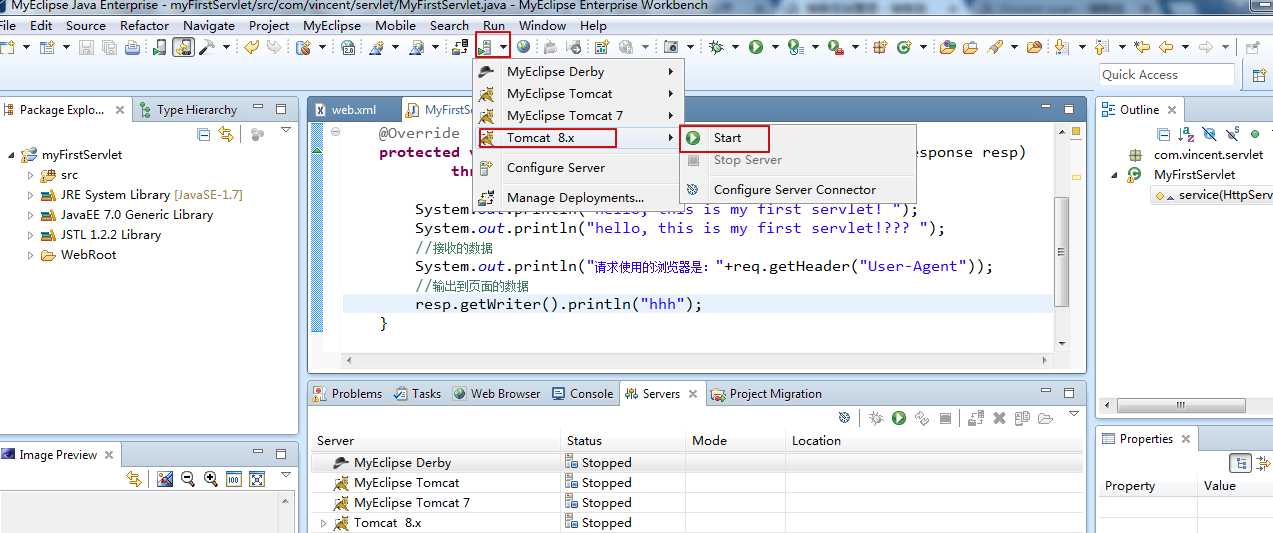The width and height of the screenshot is (1273, 533).
Task: Open the Project Migration tab
Action: tap(765, 394)
